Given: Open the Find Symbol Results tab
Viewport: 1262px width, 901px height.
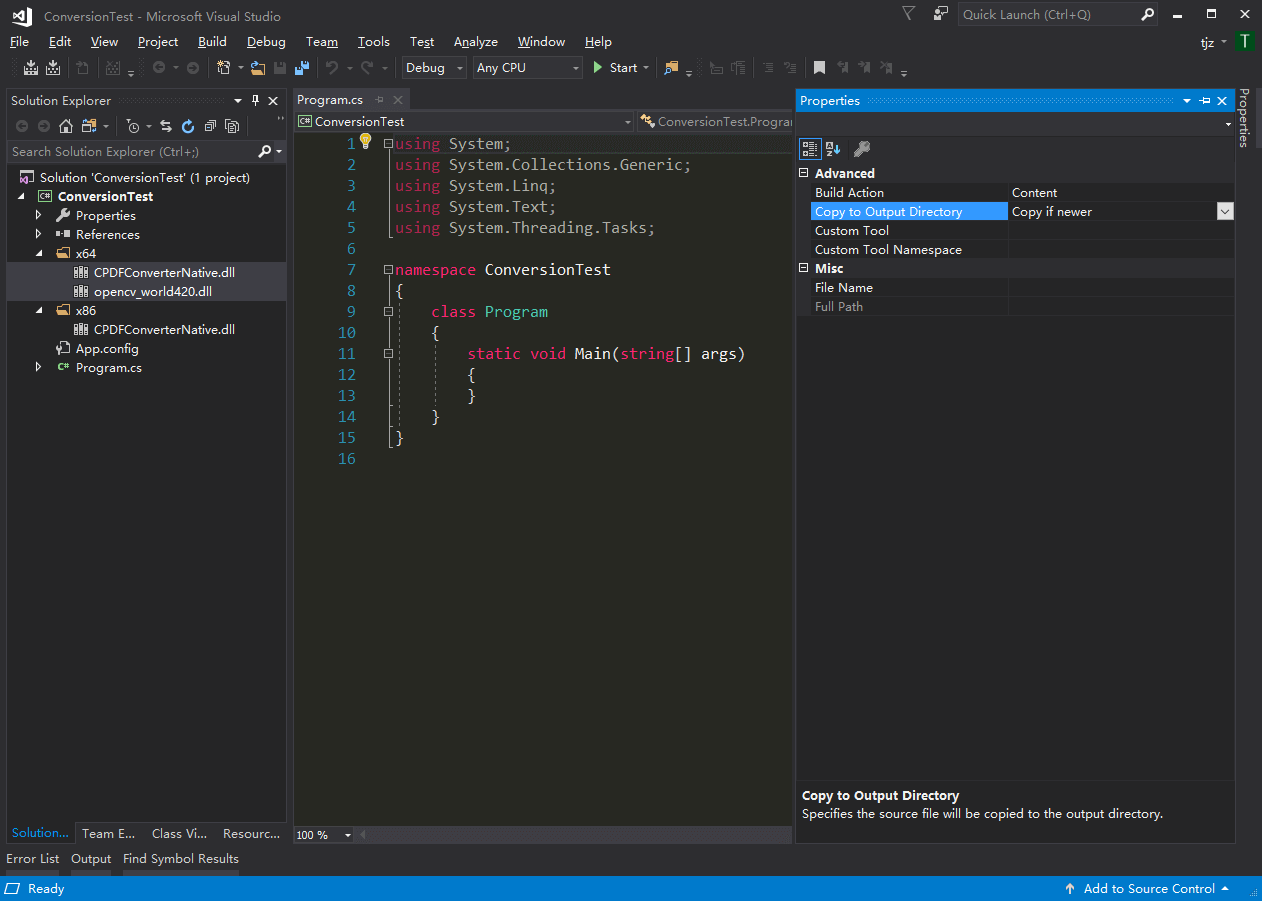Looking at the screenshot, I should (x=181, y=859).
